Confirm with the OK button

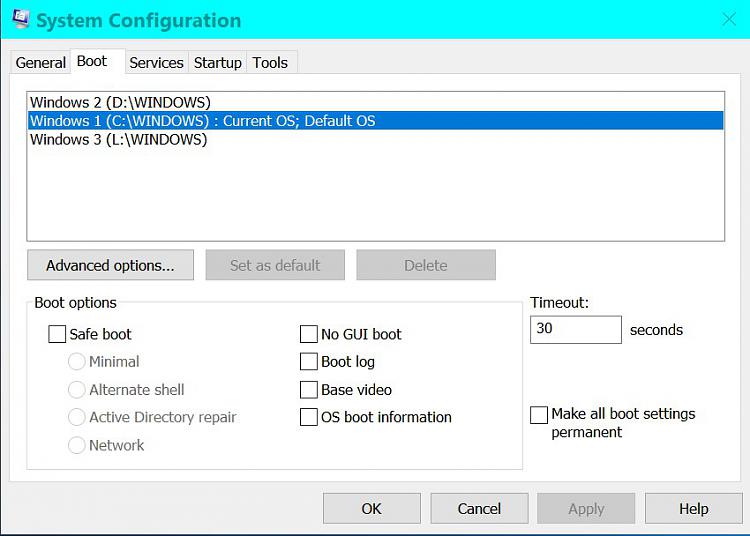(372, 509)
